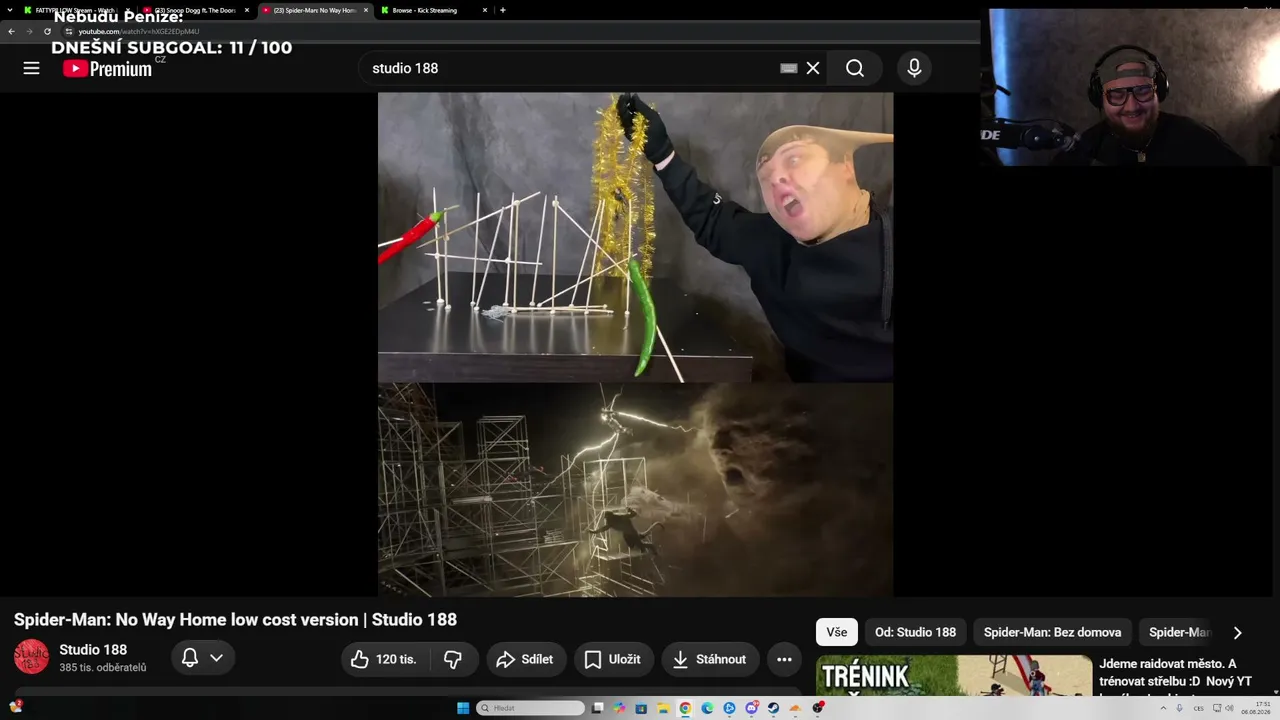Show more filter chips with right arrow
Viewport: 1280px width, 720px height.
(x=1237, y=632)
